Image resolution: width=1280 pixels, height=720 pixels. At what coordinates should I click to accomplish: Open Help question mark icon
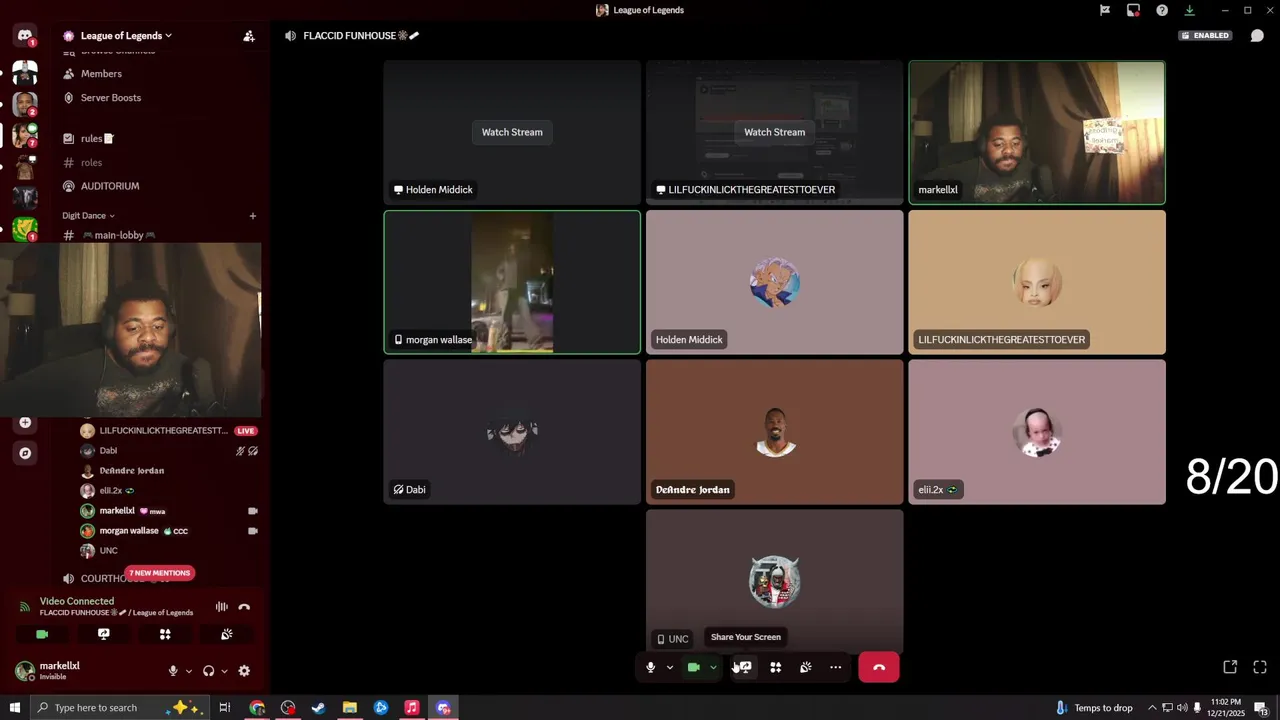click(x=1162, y=10)
